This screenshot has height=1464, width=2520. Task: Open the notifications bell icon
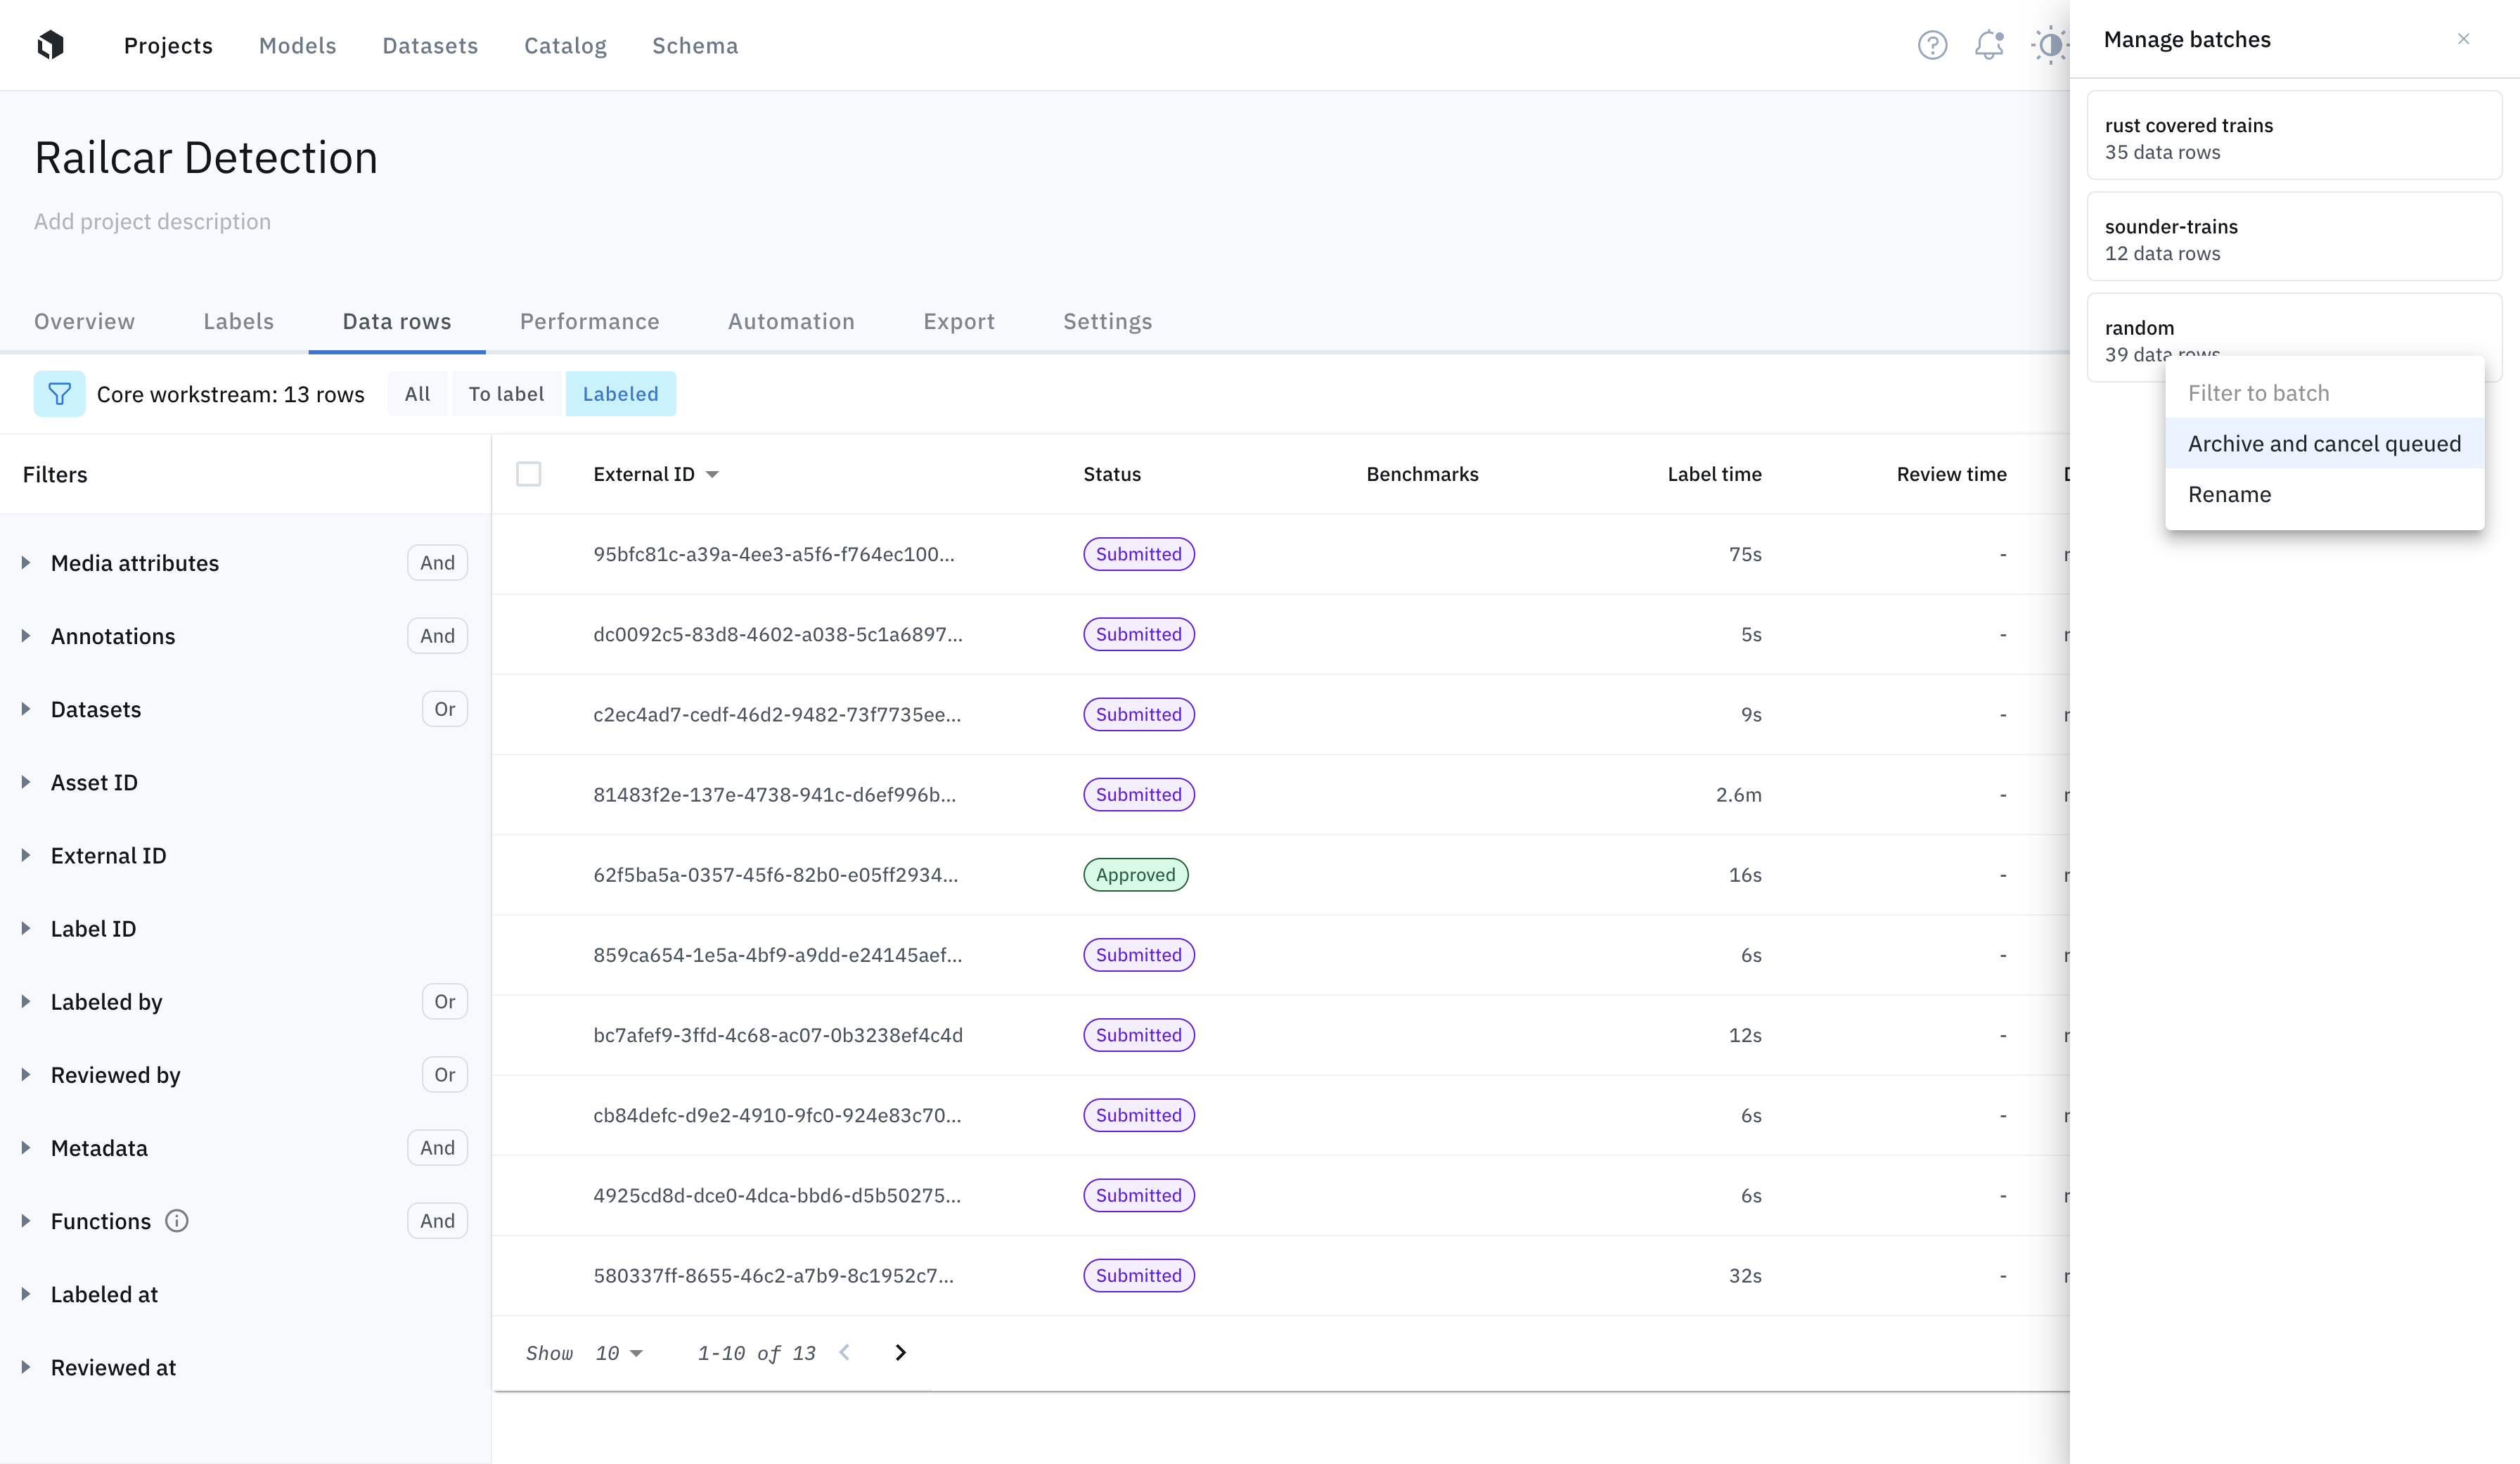coord(1989,45)
